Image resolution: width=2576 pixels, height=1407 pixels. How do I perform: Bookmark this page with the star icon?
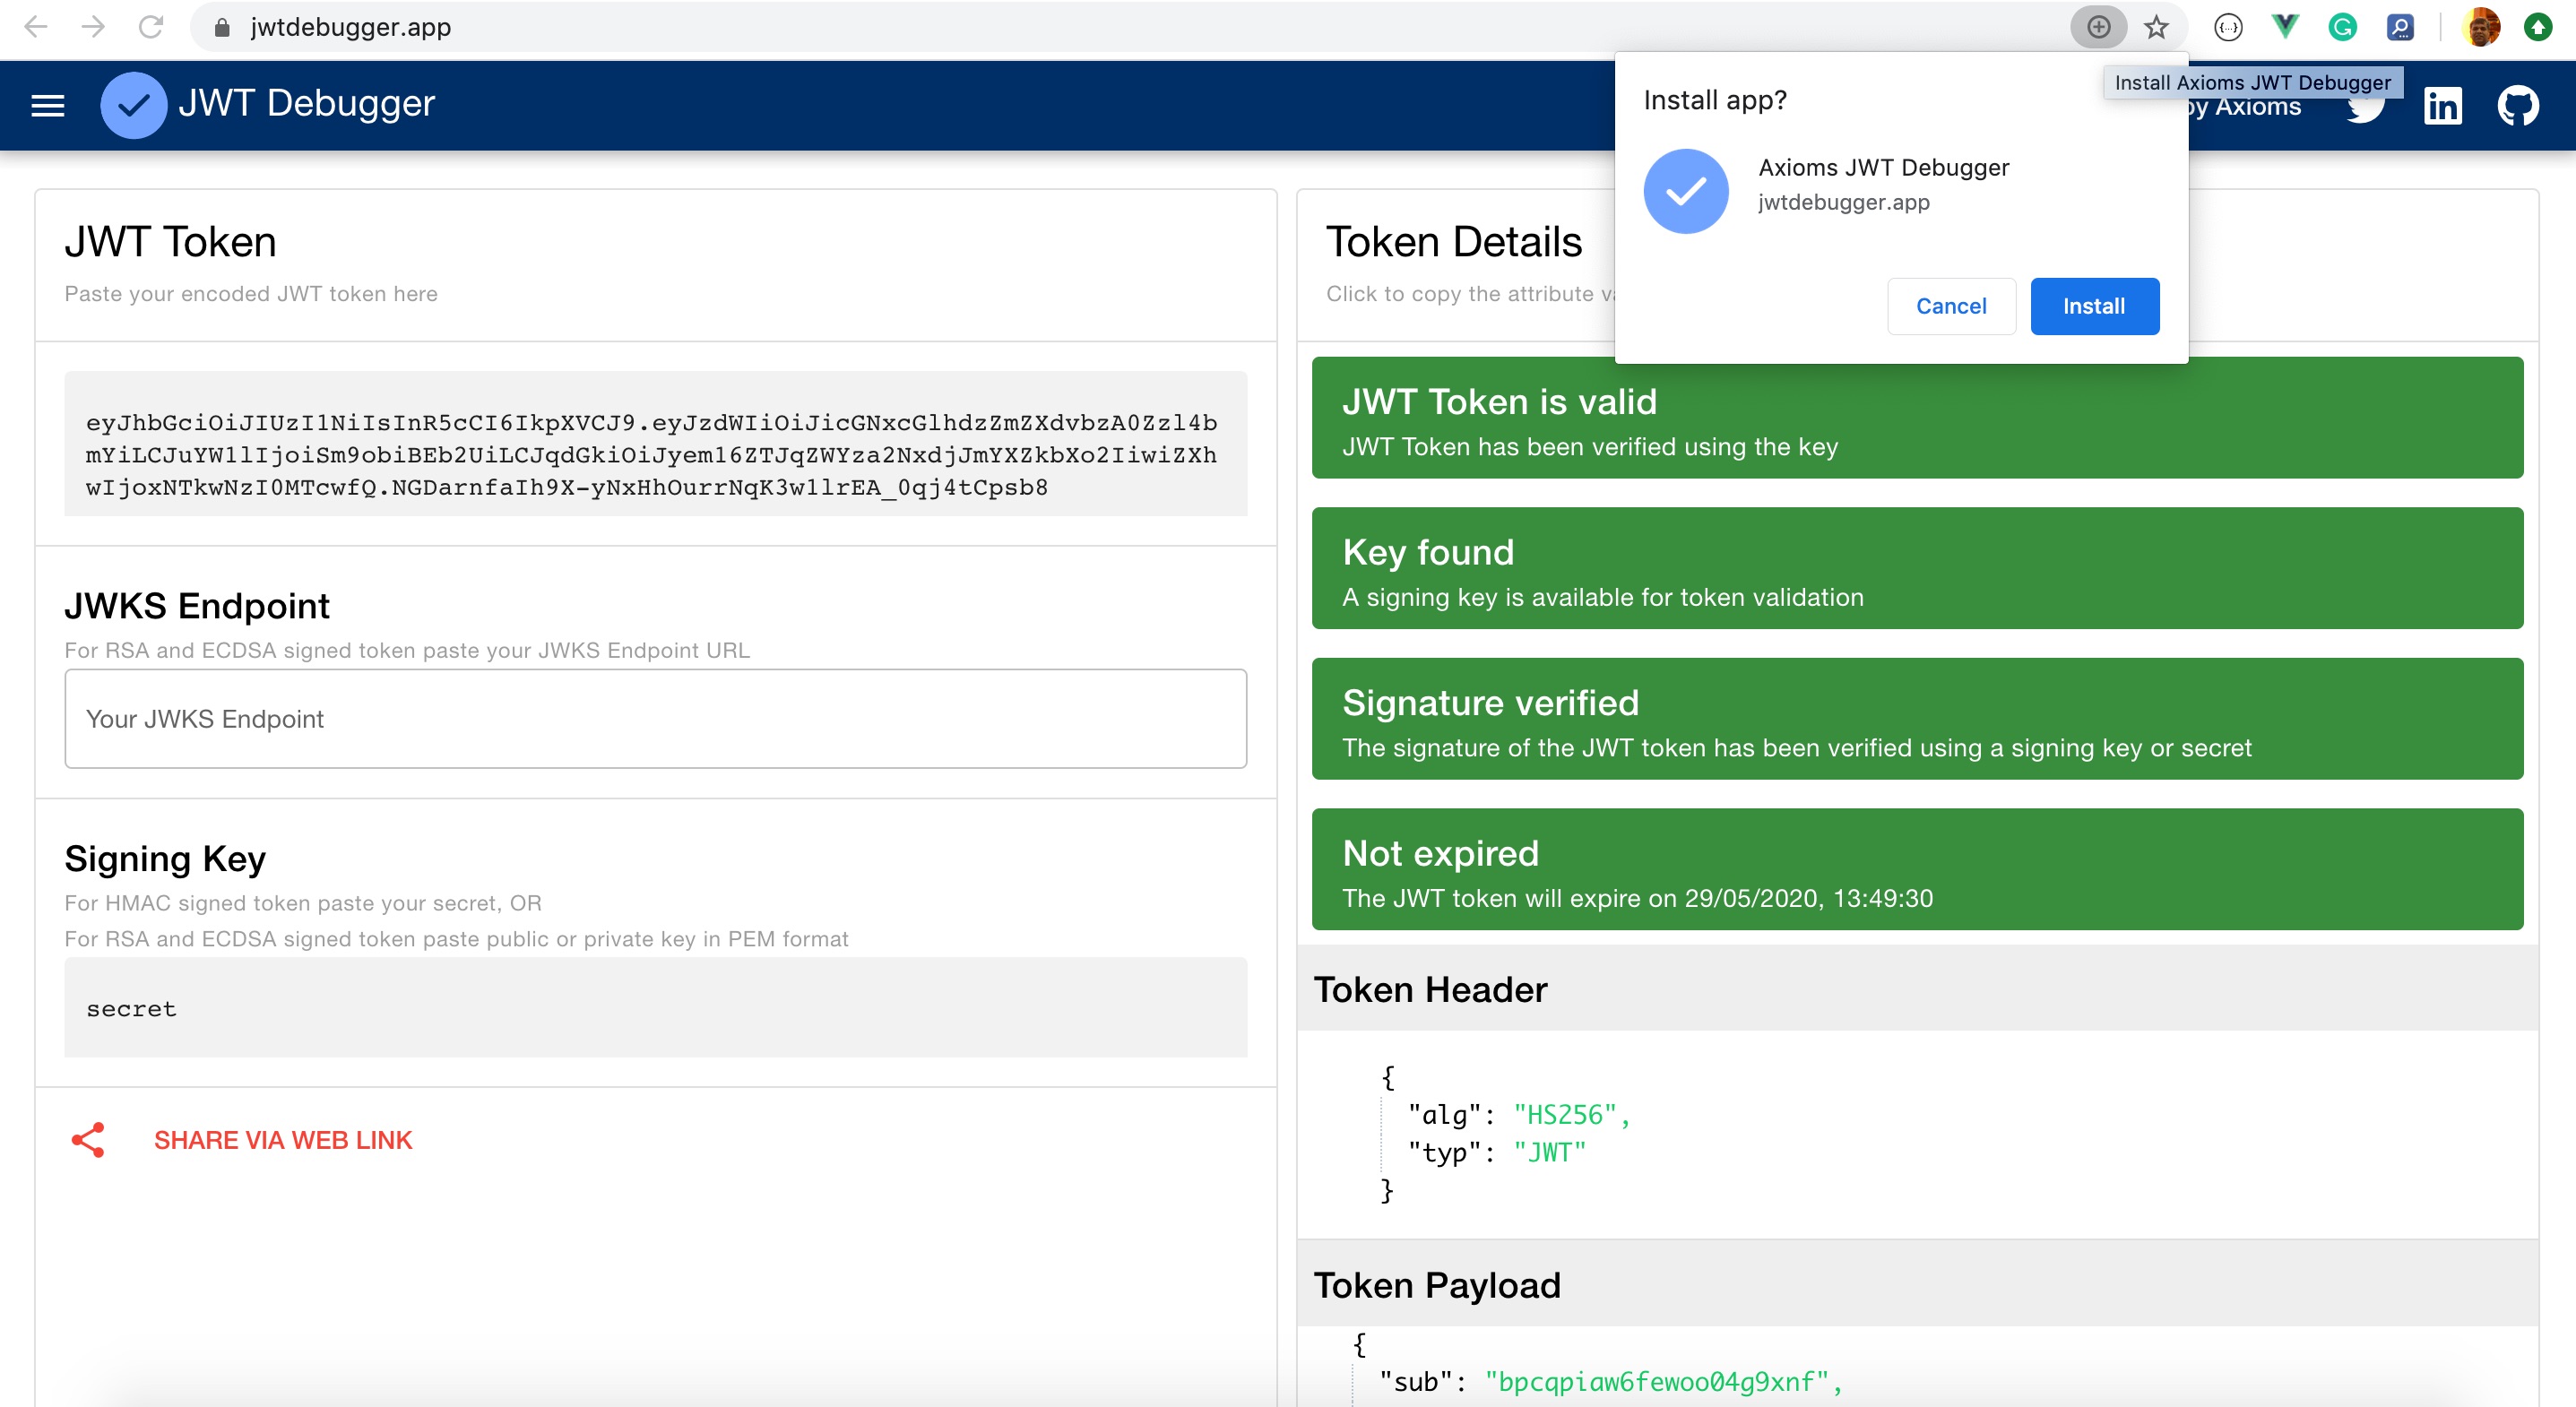pos(2156,27)
